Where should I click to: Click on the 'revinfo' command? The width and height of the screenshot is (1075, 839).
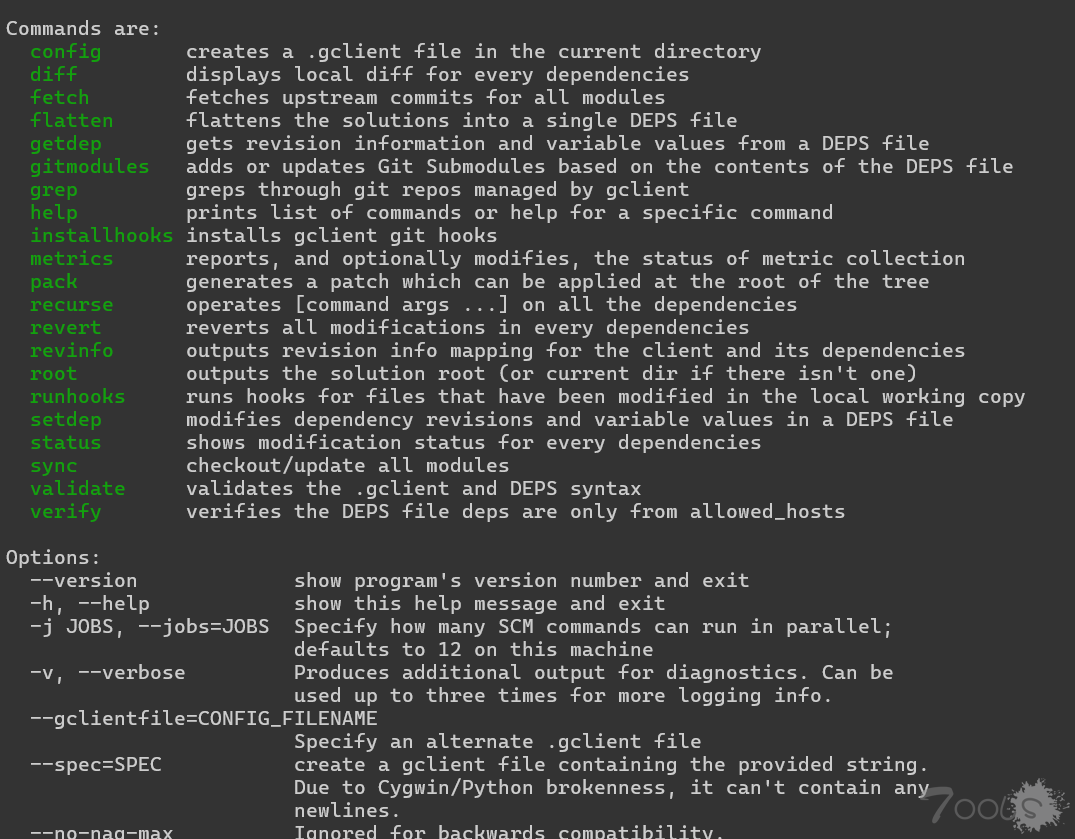71,350
